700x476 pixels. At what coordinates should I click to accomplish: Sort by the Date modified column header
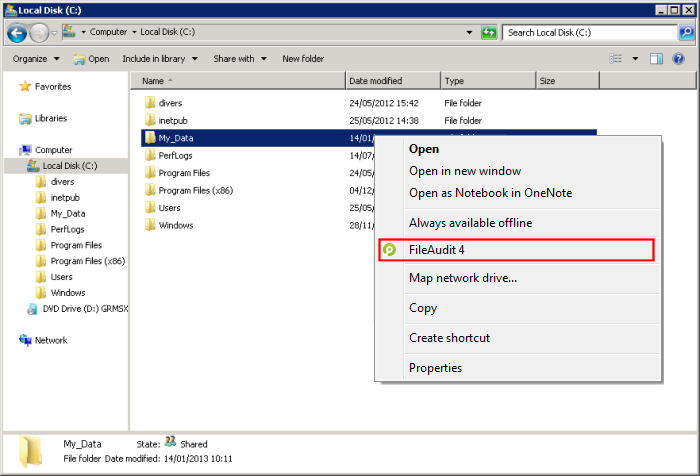376,81
